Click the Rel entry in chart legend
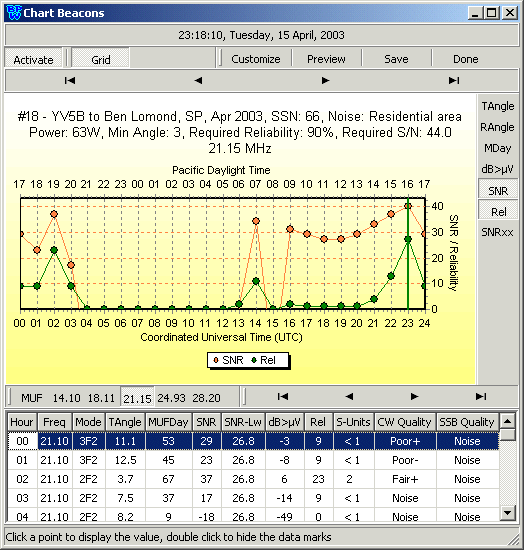The image size is (524, 550). click(x=264, y=360)
